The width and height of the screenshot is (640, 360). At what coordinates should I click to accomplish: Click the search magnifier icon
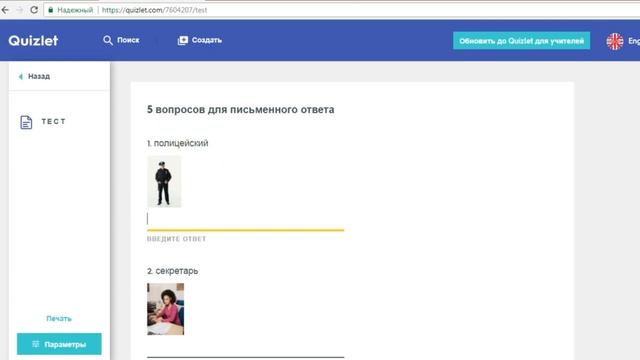tap(108, 40)
